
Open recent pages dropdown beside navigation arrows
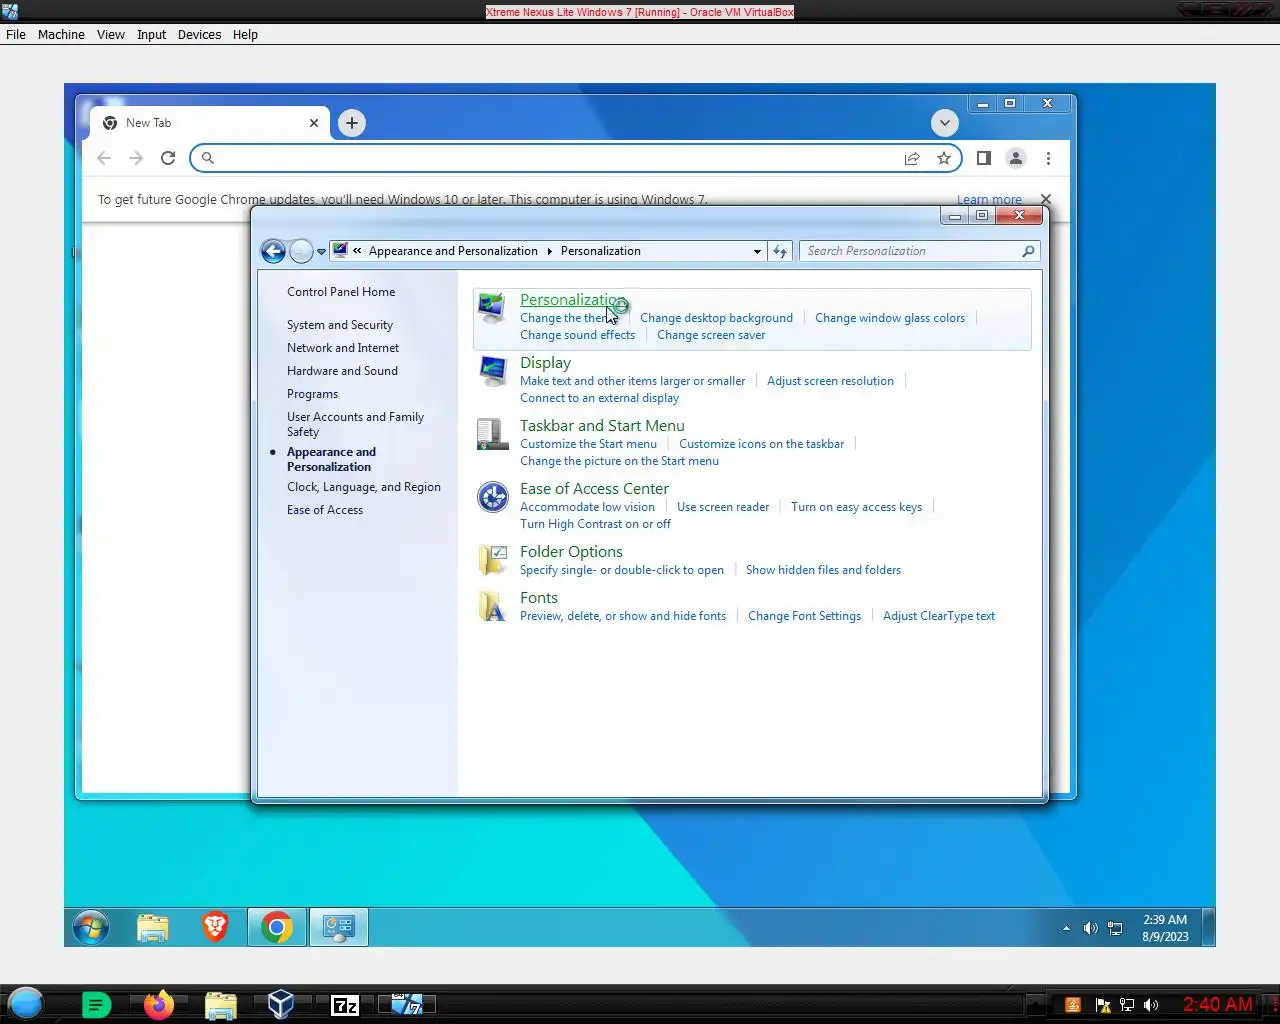tap(321, 252)
